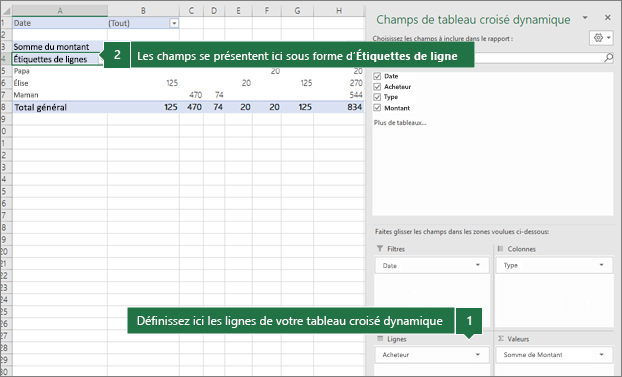Select the Élise row label
The image size is (622, 377).
(x=60, y=83)
